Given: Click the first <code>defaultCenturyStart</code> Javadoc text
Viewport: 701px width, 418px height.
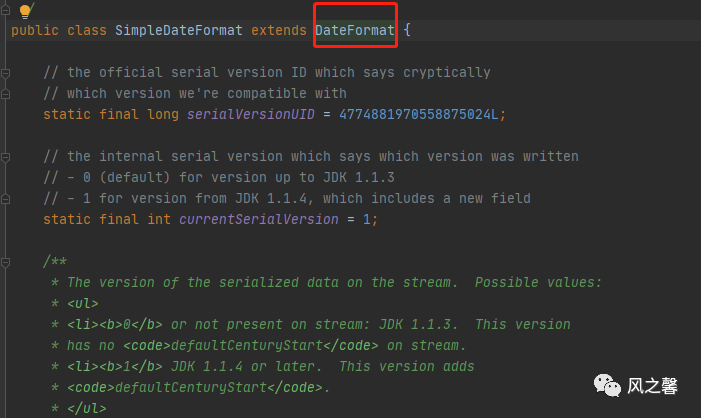Looking at the screenshot, I should [x=250, y=346].
